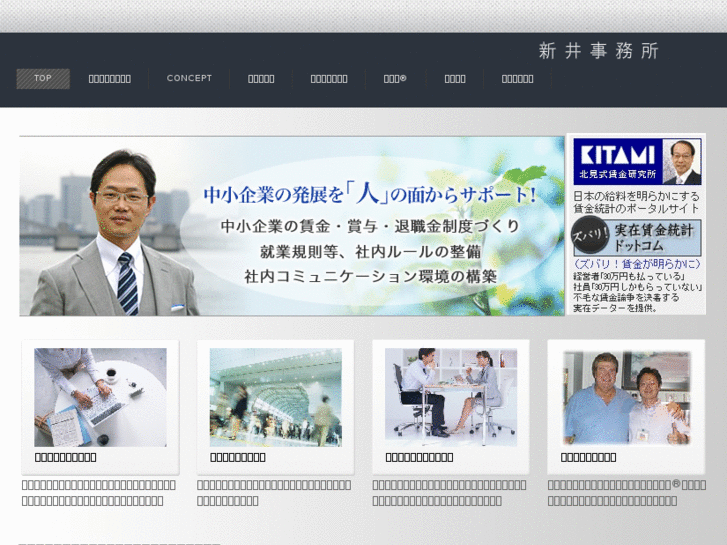
Task: Open the TOP menu item
Action: pyautogui.click(x=43, y=78)
